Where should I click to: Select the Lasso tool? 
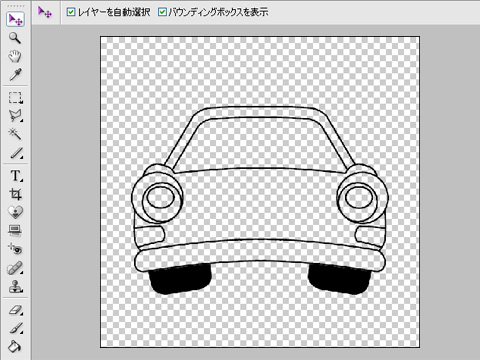(15, 116)
